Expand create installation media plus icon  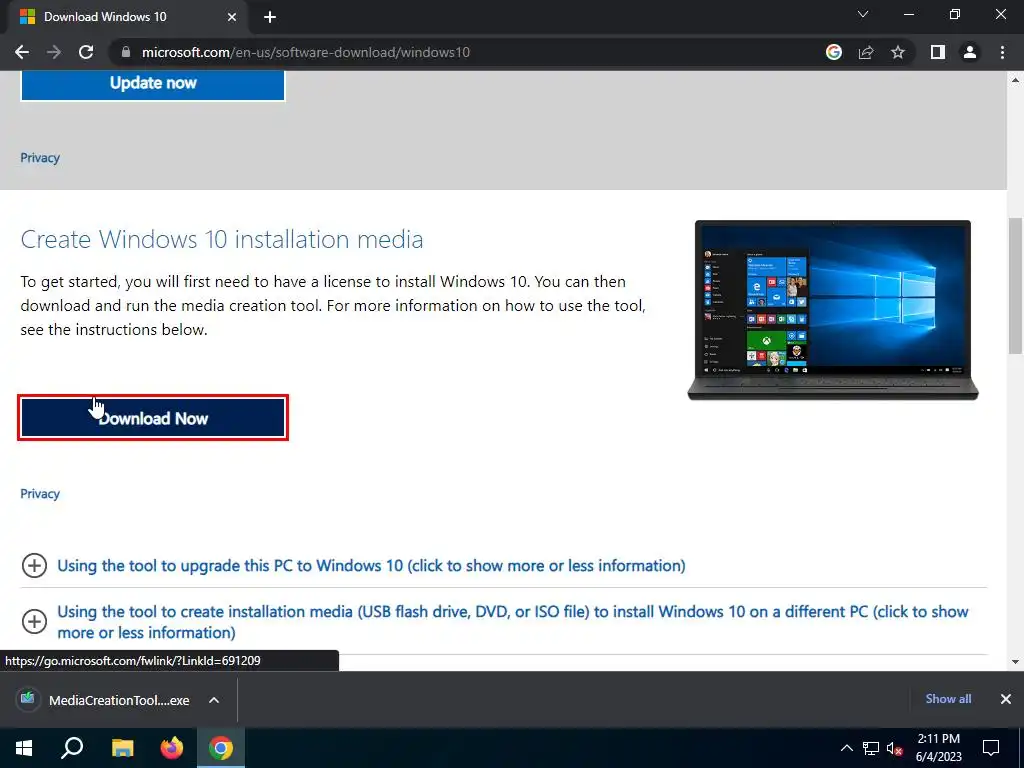(x=34, y=621)
